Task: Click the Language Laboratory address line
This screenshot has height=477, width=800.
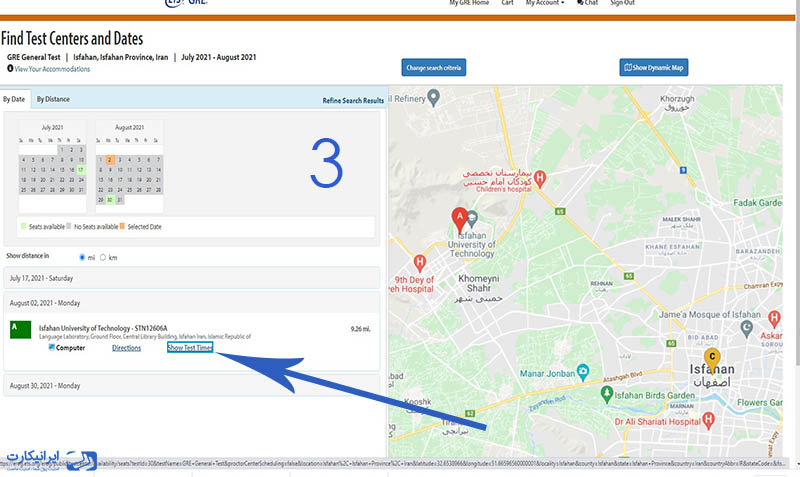Action: pos(145,337)
